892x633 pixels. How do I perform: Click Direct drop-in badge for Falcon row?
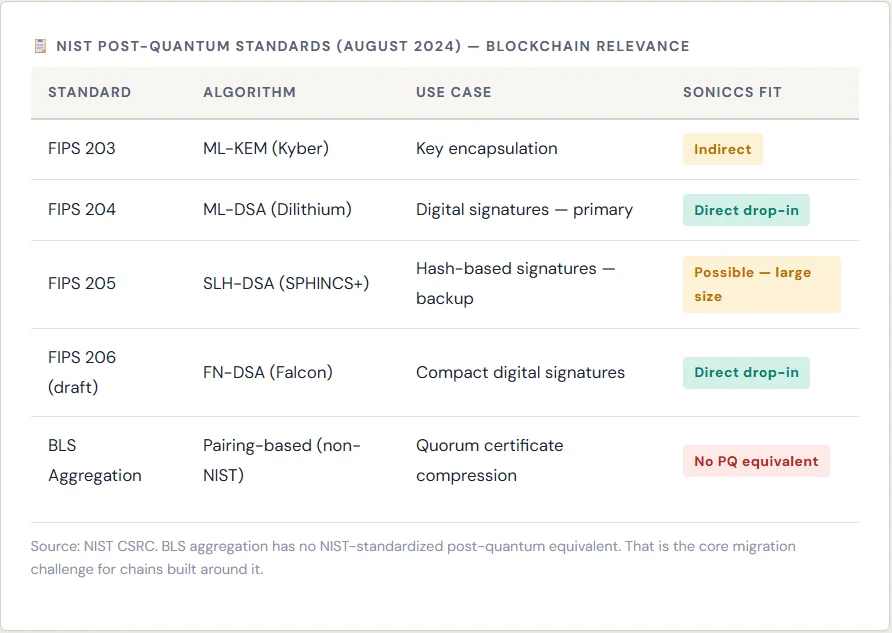746,372
